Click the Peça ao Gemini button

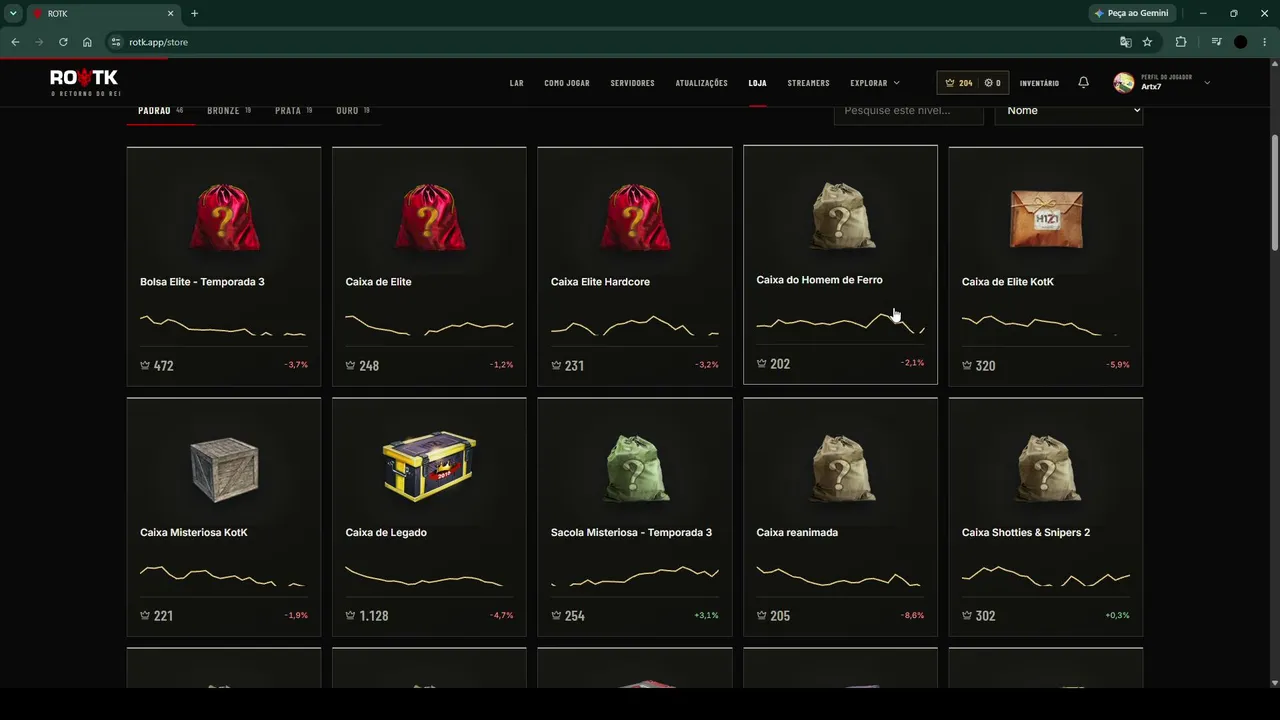[1131, 14]
